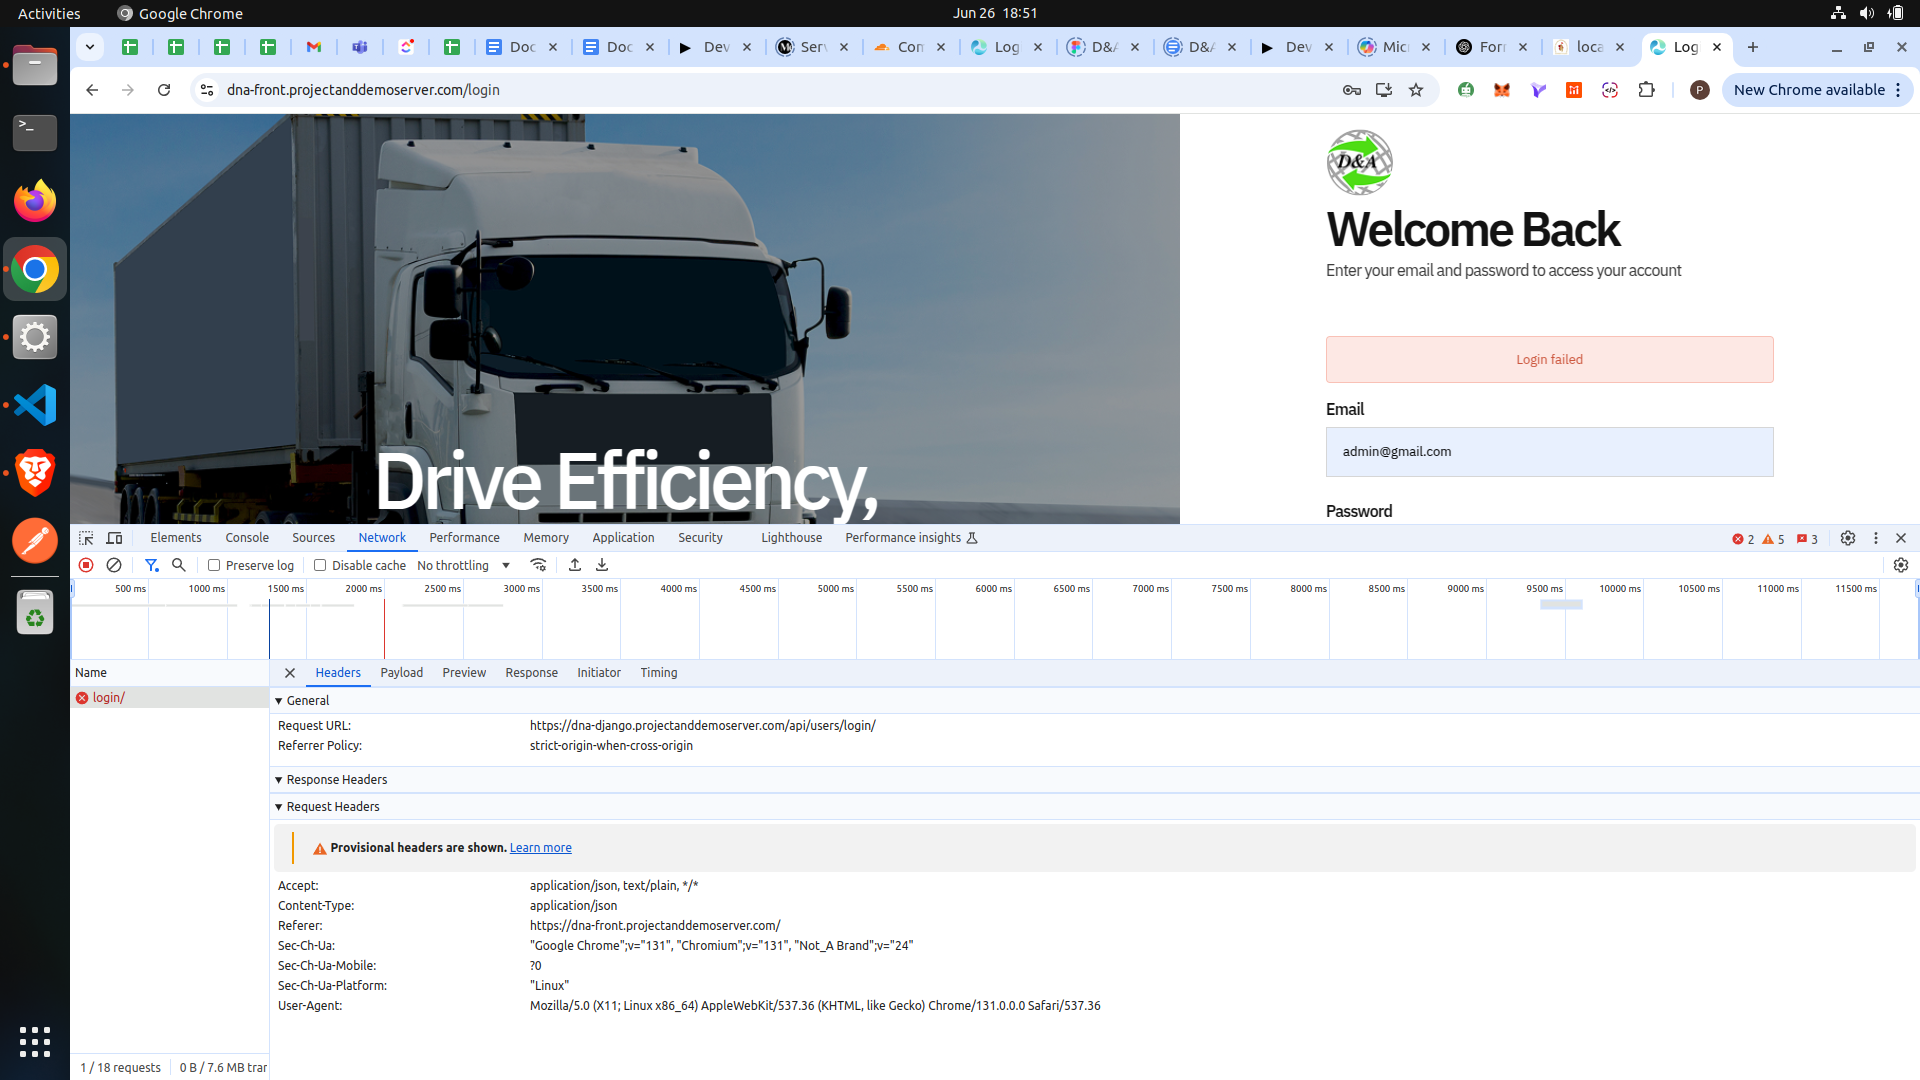Click the import HAR file upload icon
1920x1080 pixels.
tap(575, 565)
